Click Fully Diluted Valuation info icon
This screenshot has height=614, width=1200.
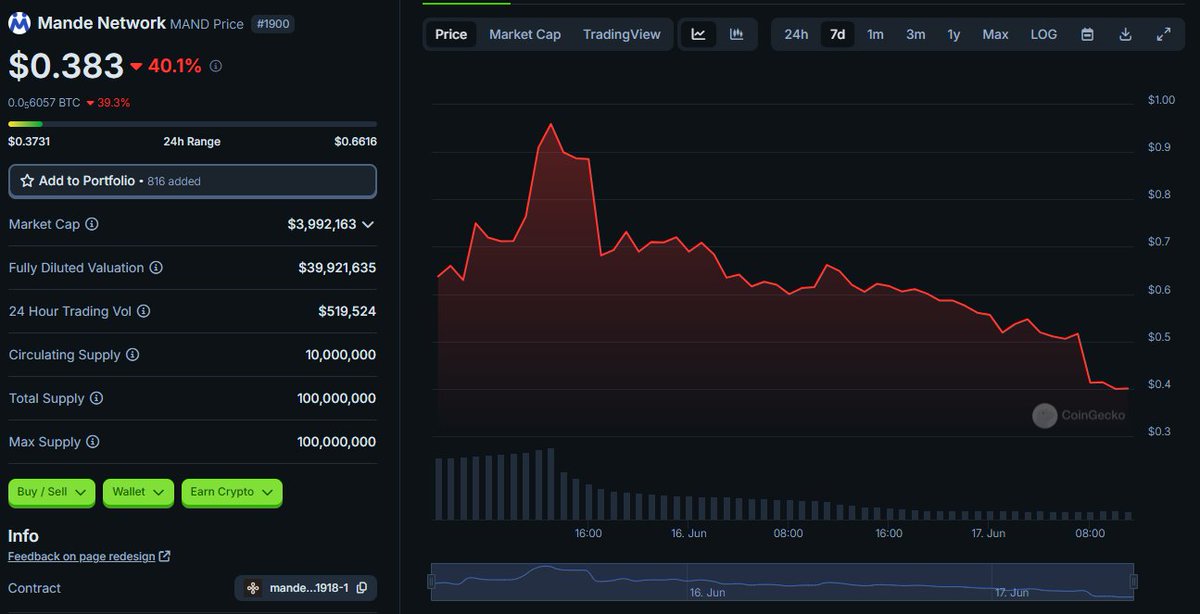(x=156, y=268)
